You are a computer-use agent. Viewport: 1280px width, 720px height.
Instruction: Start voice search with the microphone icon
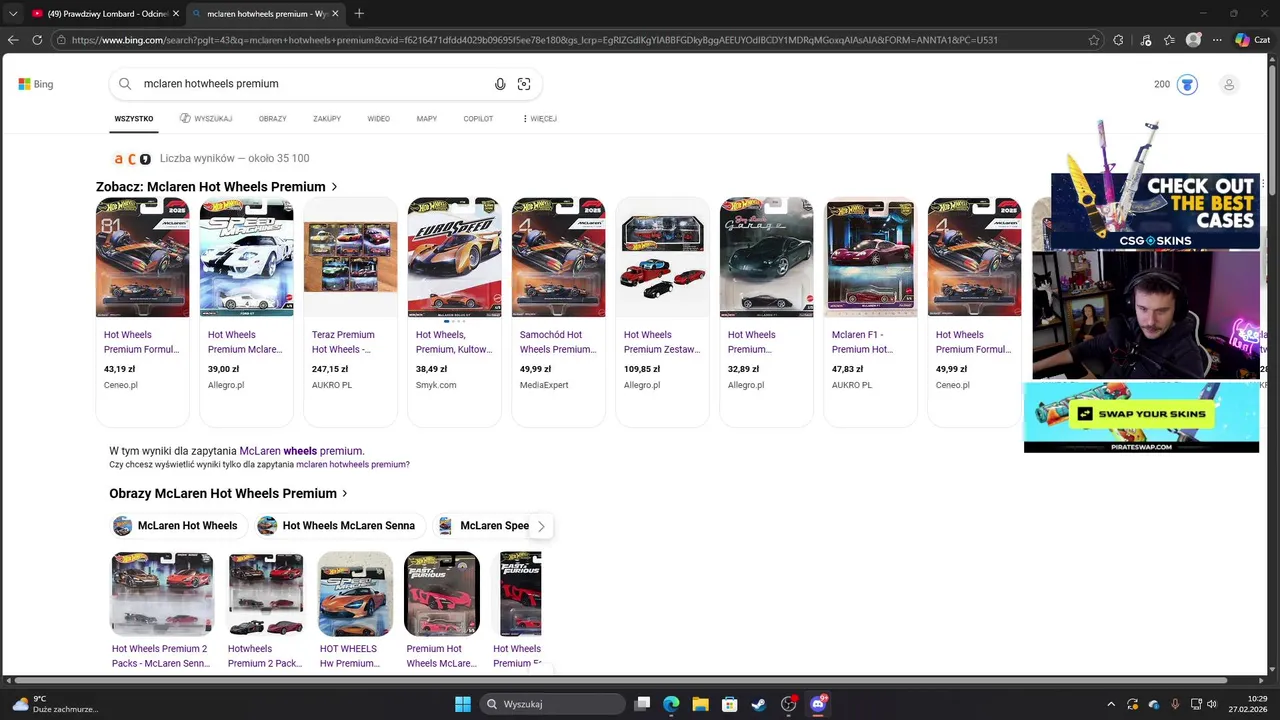500,84
